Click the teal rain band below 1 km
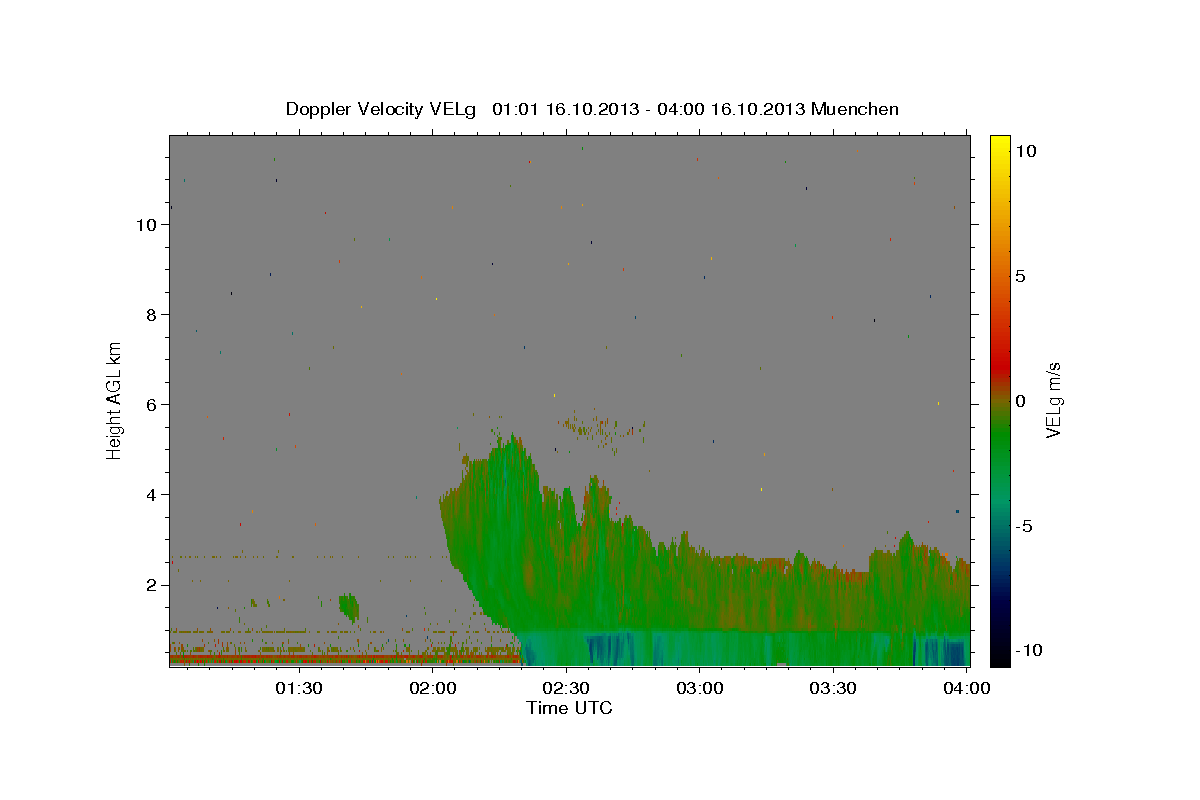 (745, 647)
